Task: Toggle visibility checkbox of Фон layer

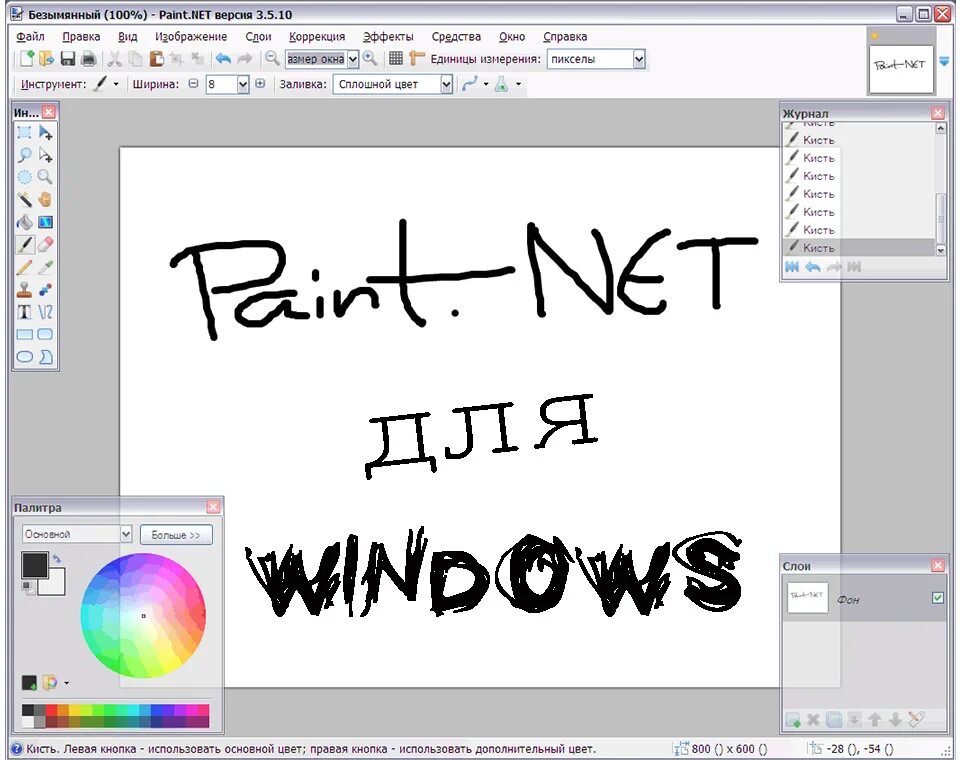Action: pos(937,598)
